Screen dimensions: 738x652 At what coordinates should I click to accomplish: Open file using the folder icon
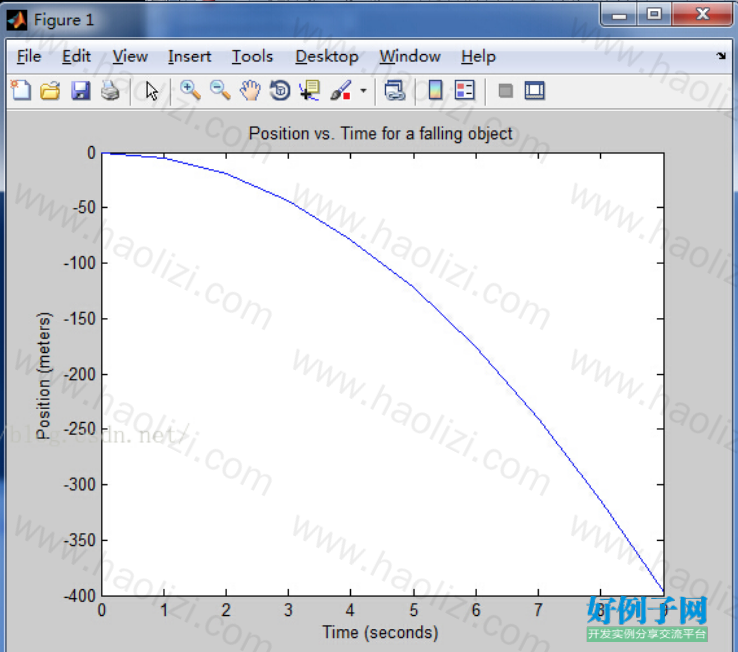[x=50, y=90]
